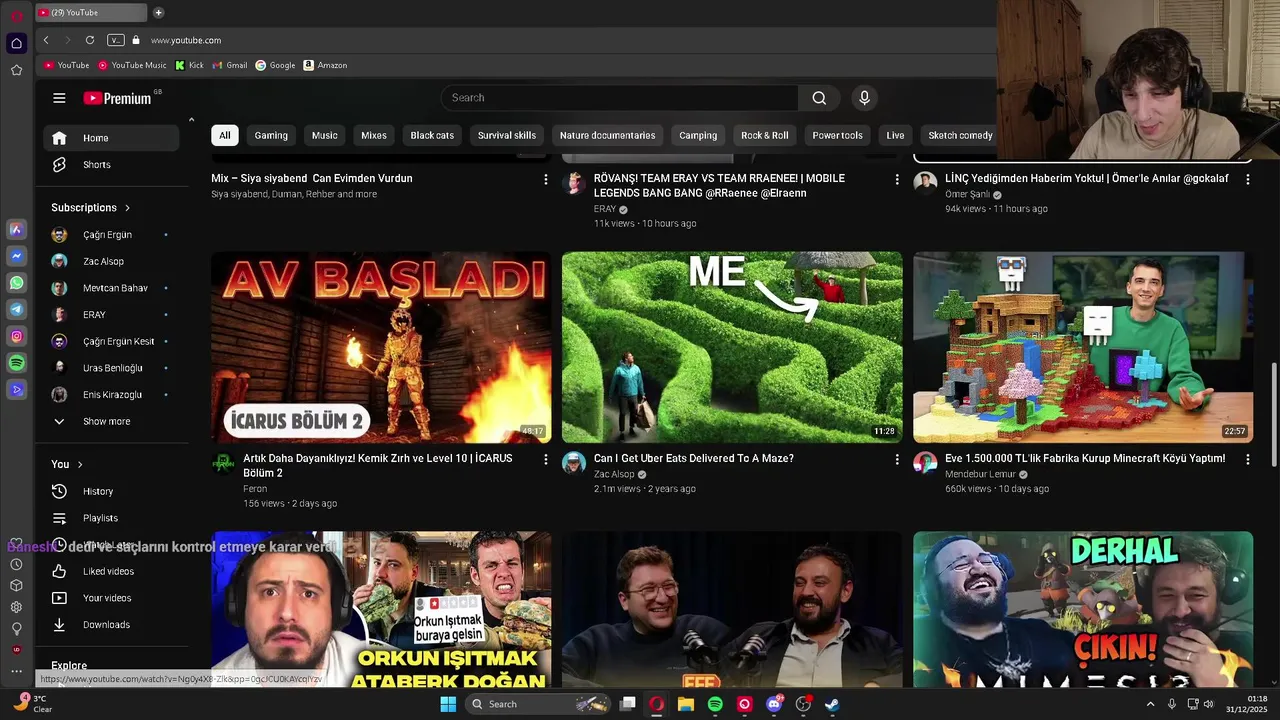The image size is (1280, 720).
Task: Open Playlists in the sidebar
Action: click(110, 518)
